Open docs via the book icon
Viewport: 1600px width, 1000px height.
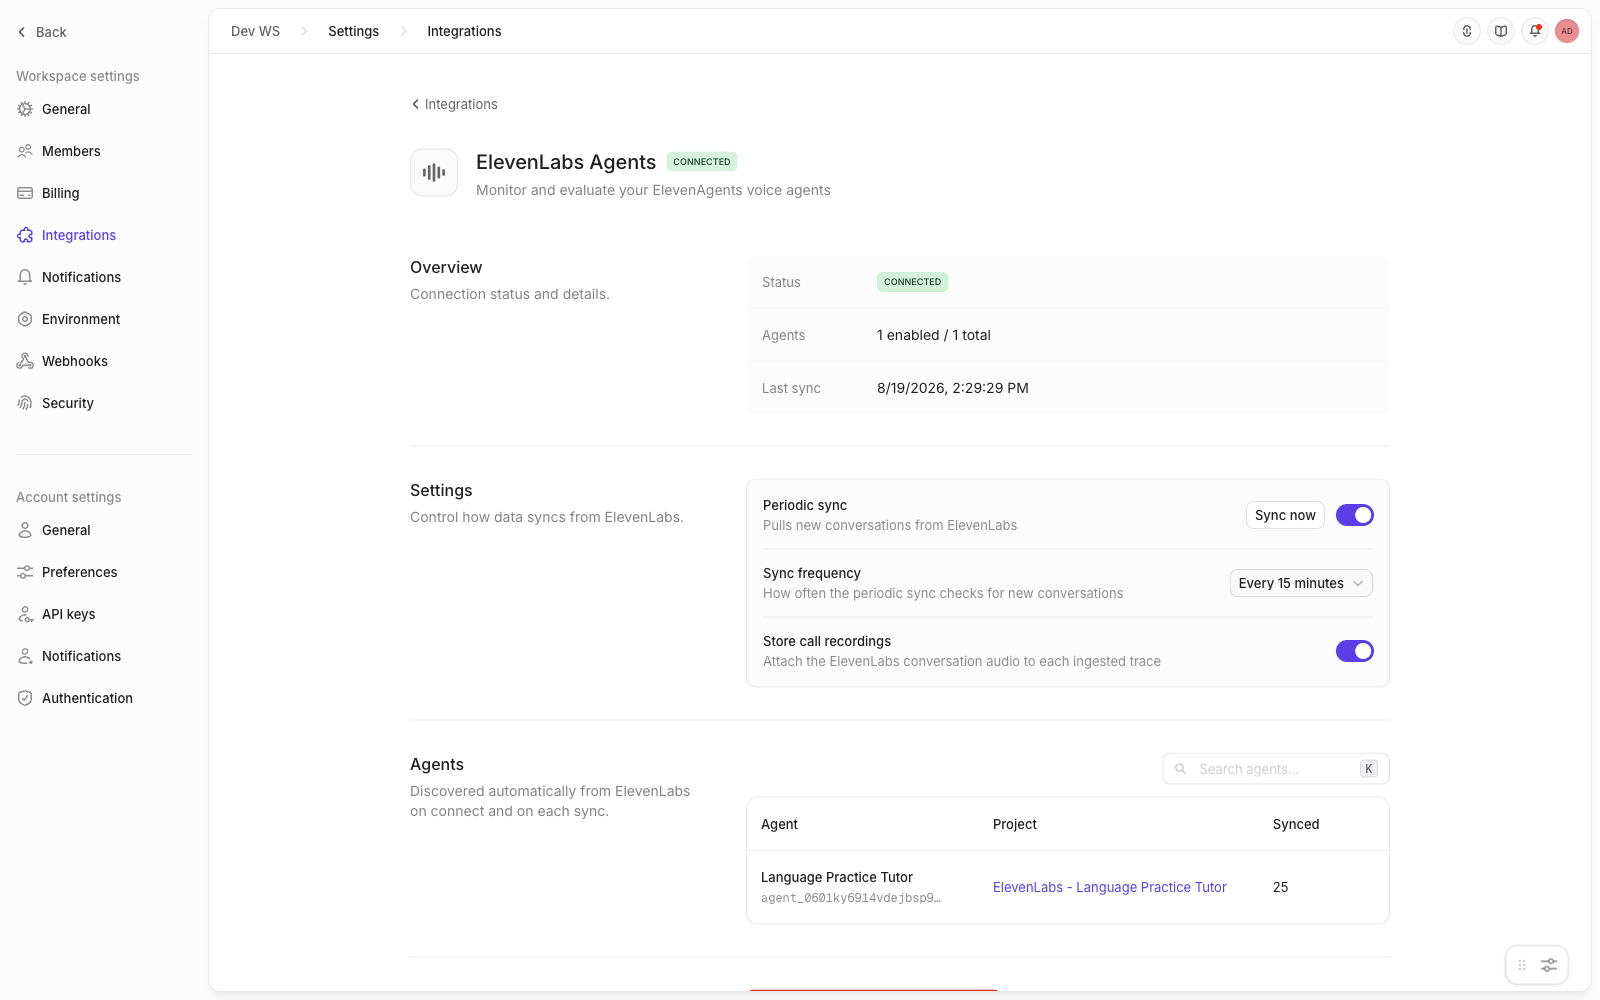pos(1501,31)
